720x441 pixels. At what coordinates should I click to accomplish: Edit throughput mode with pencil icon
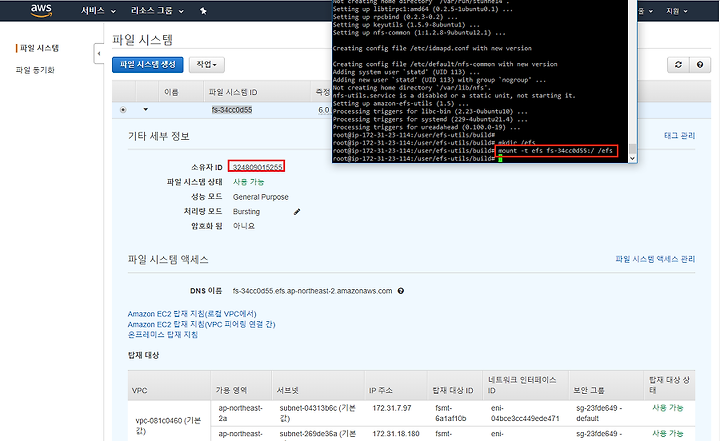tap(297, 212)
